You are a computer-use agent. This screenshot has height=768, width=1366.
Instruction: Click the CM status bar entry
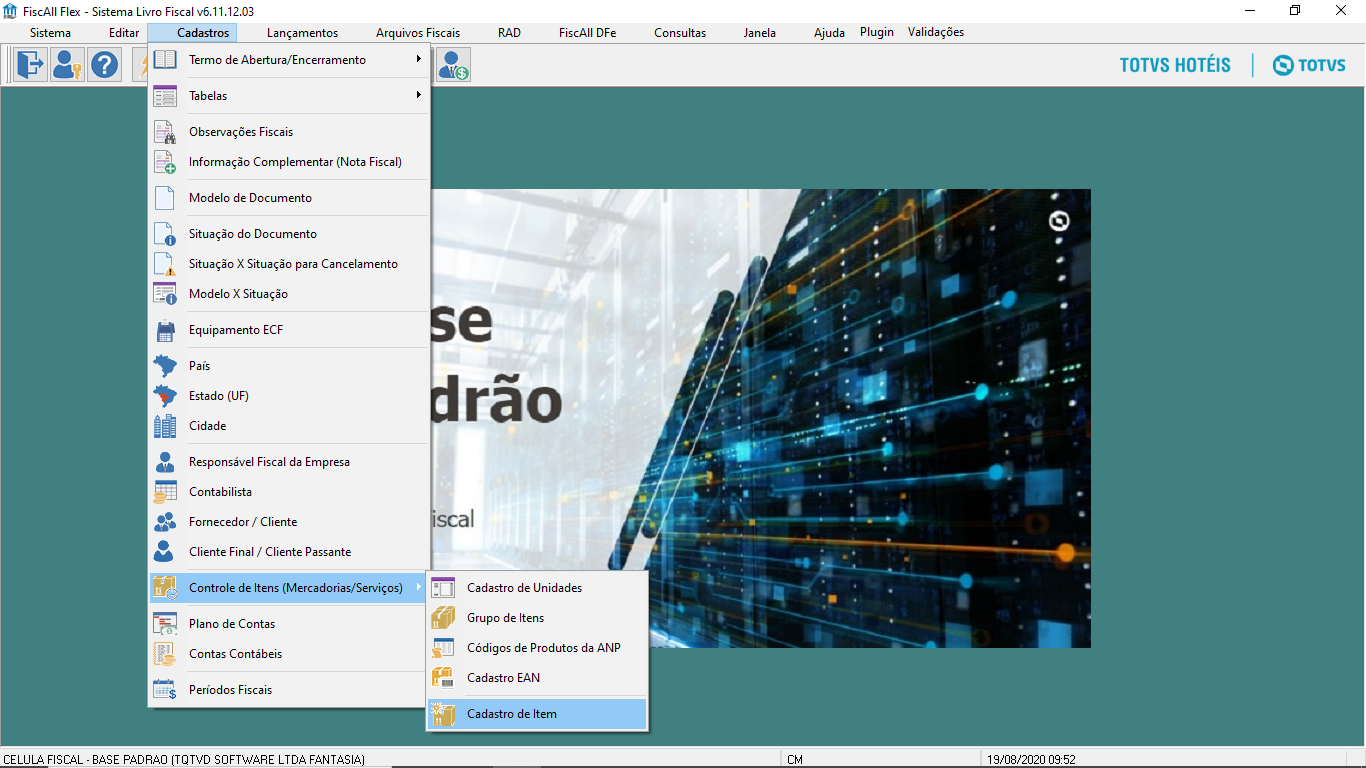(x=795, y=760)
